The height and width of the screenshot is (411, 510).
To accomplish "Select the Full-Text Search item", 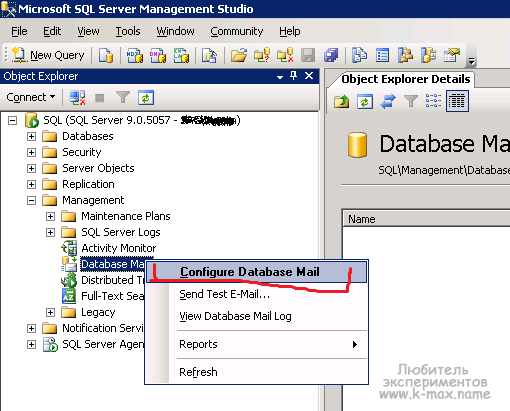I will click(112, 296).
